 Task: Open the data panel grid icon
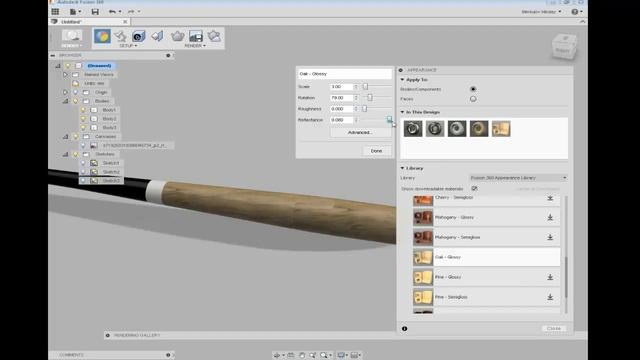pyautogui.click(x=55, y=12)
